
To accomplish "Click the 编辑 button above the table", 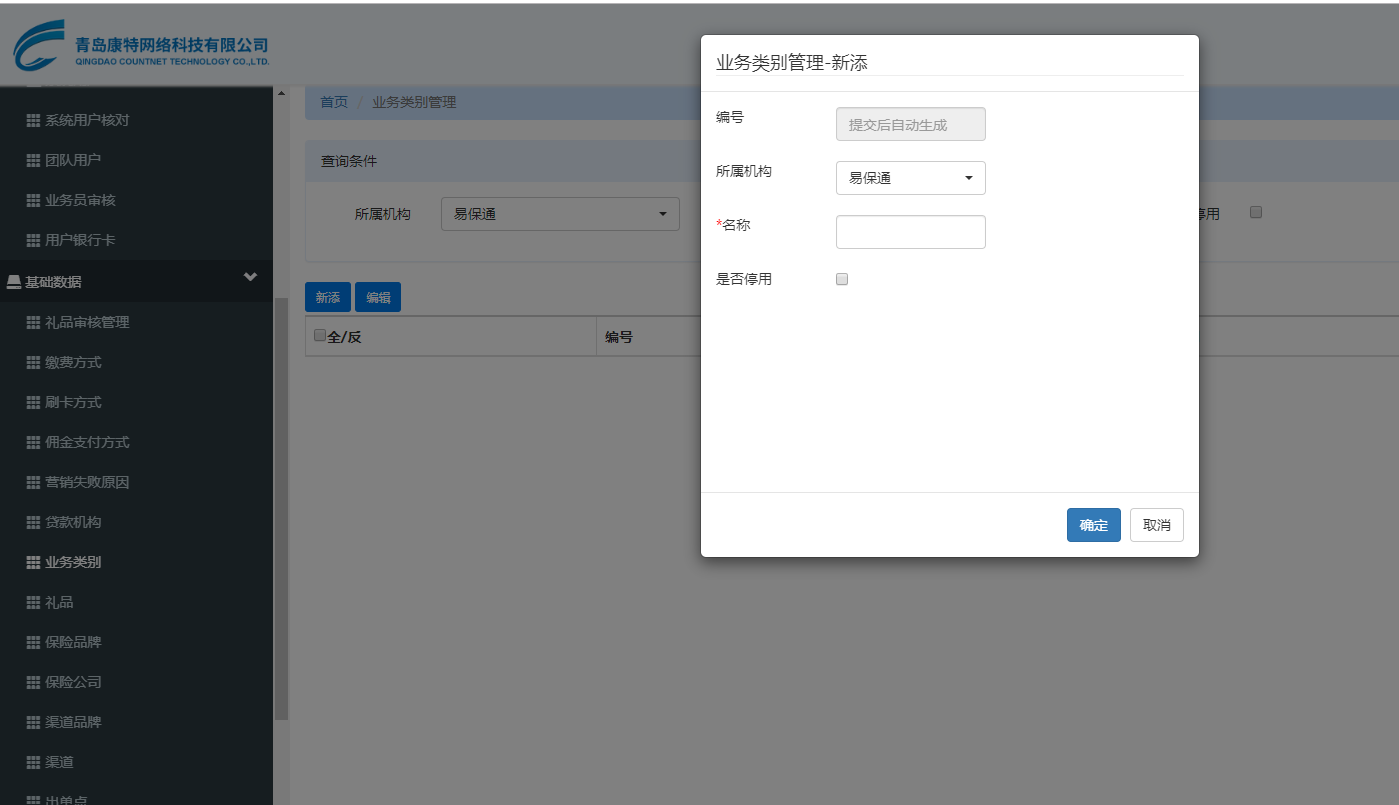I will pos(378,297).
